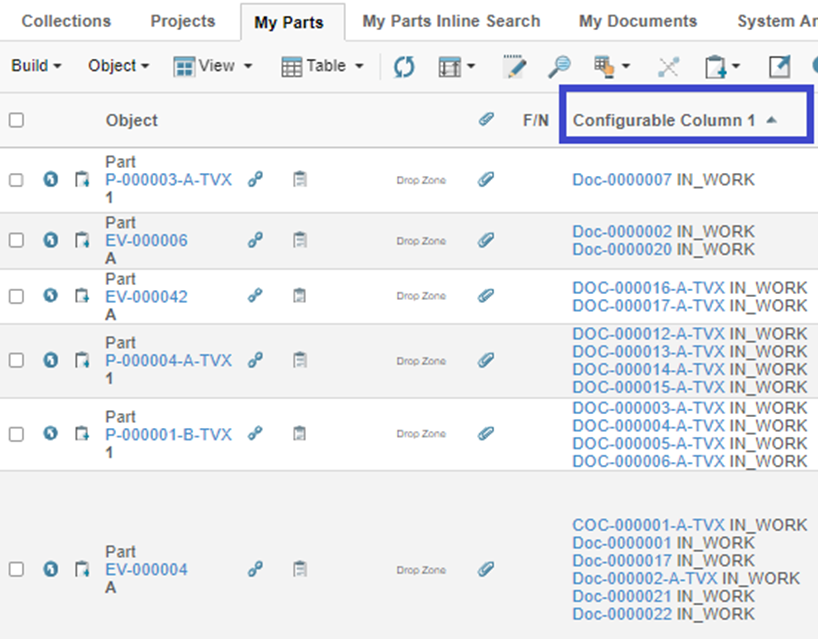Open the Build dropdown menu
This screenshot has width=818, height=639.
(36, 66)
